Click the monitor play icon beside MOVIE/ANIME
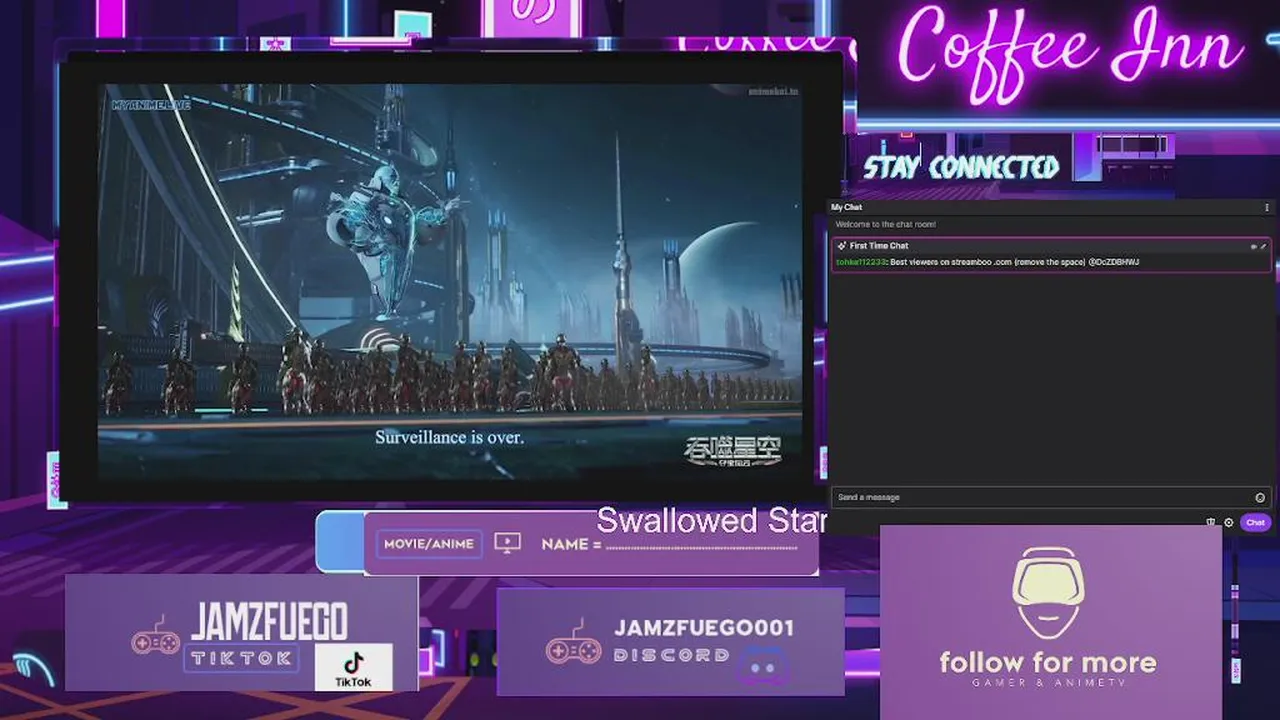Screen dimensions: 1280x720 [x=508, y=543]
